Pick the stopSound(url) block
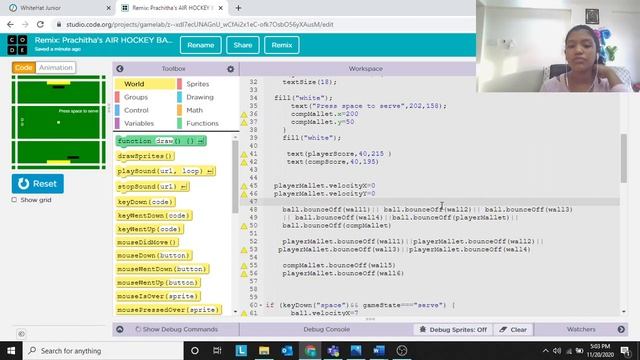 point(152,187)
